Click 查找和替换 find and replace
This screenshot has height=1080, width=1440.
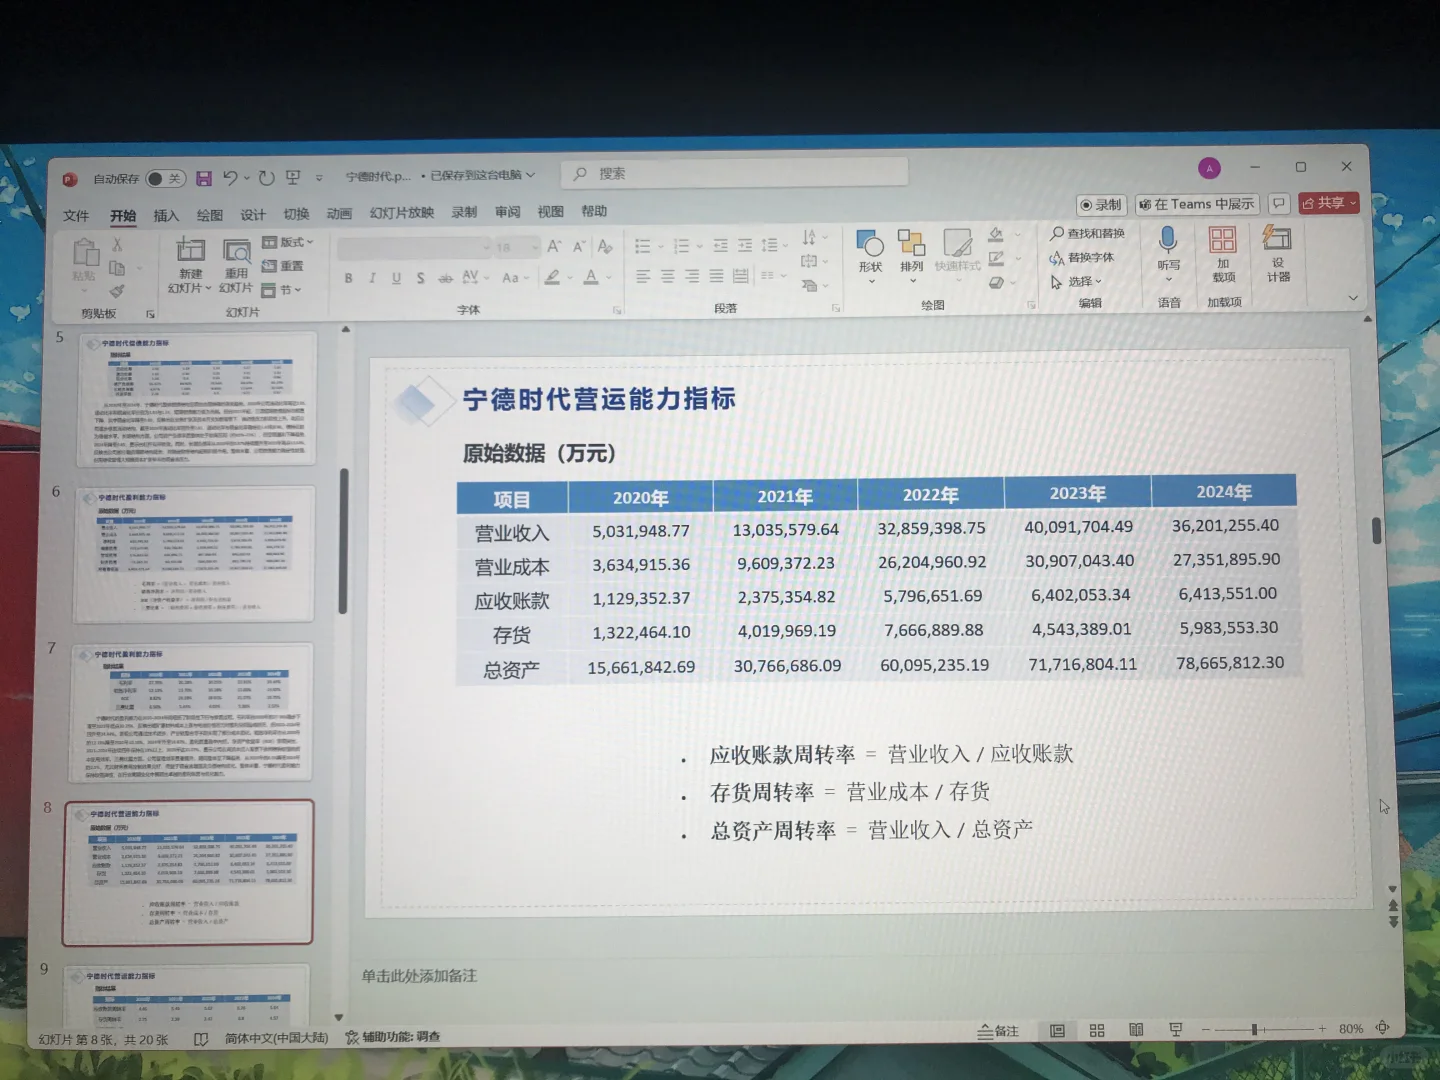[x=1087, y=233]
